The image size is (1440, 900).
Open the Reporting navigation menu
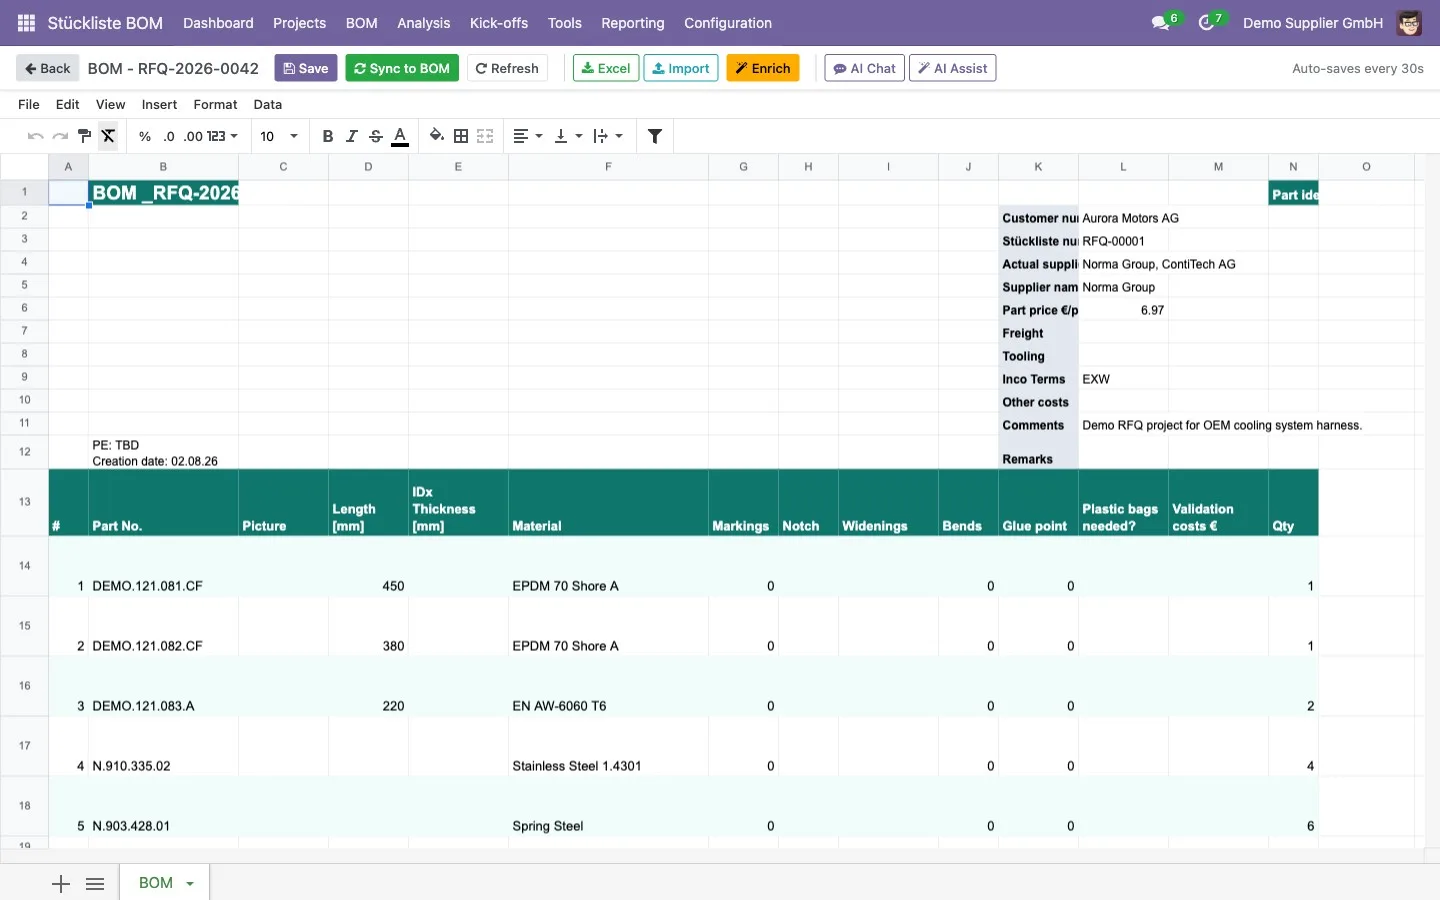[x=632, y=23]
